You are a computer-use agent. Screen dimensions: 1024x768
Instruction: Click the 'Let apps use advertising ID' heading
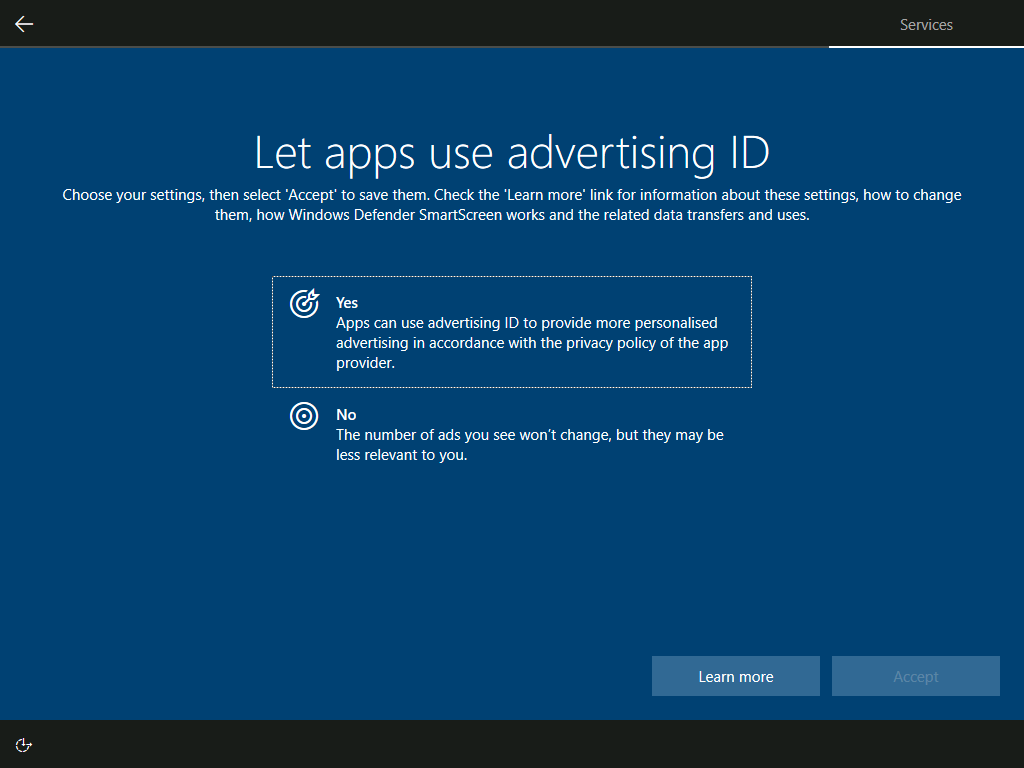pyautogui.click(x=512, y=153)
